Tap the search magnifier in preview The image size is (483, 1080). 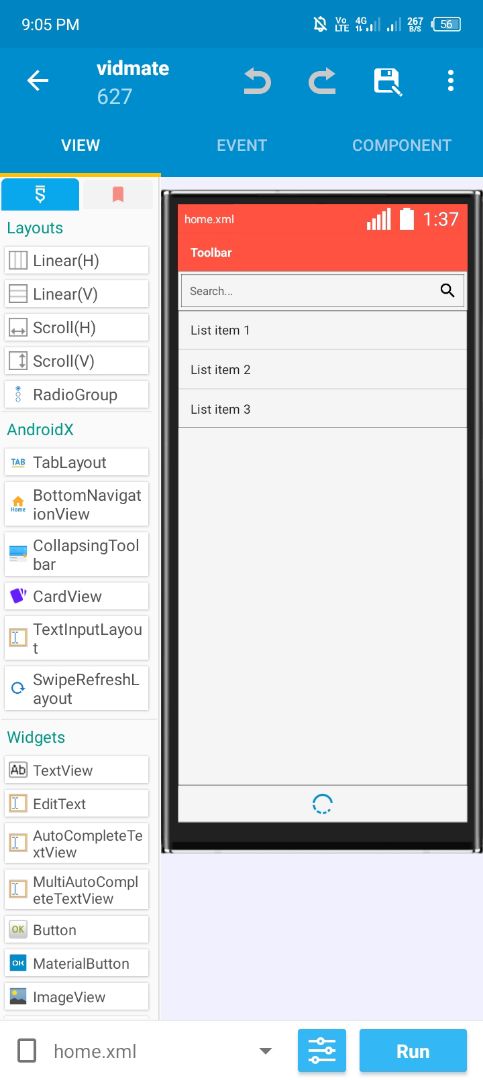[447, 291]
